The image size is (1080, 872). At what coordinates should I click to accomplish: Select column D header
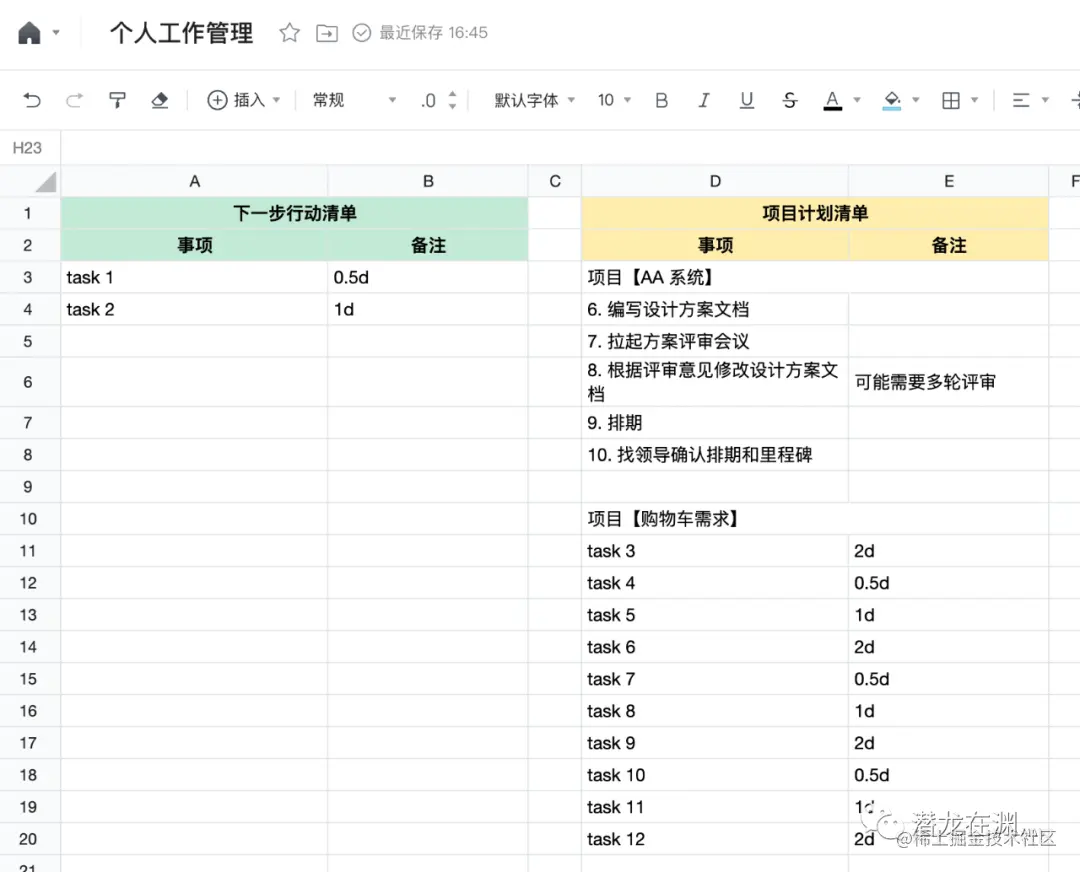pos(715,181)
